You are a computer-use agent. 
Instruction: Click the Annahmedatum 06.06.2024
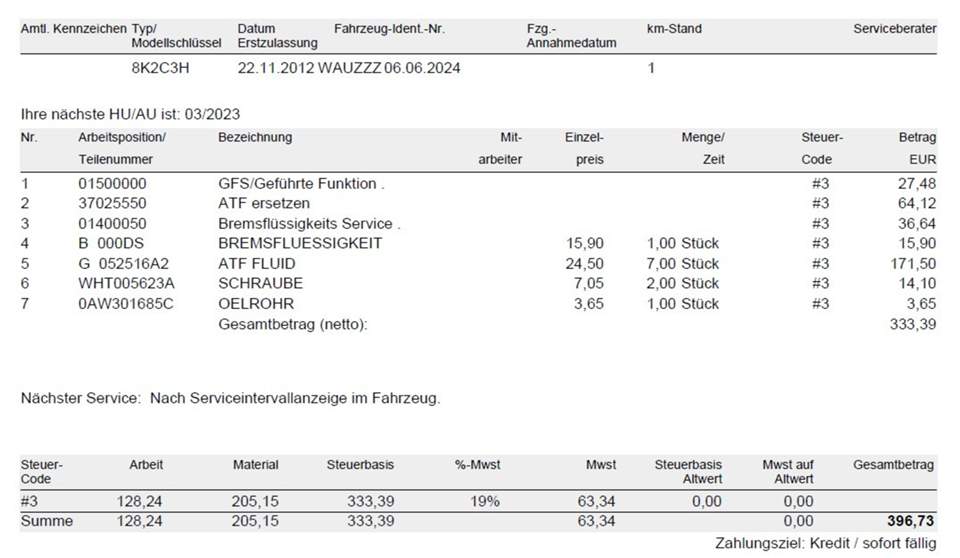tap(422, 68)
